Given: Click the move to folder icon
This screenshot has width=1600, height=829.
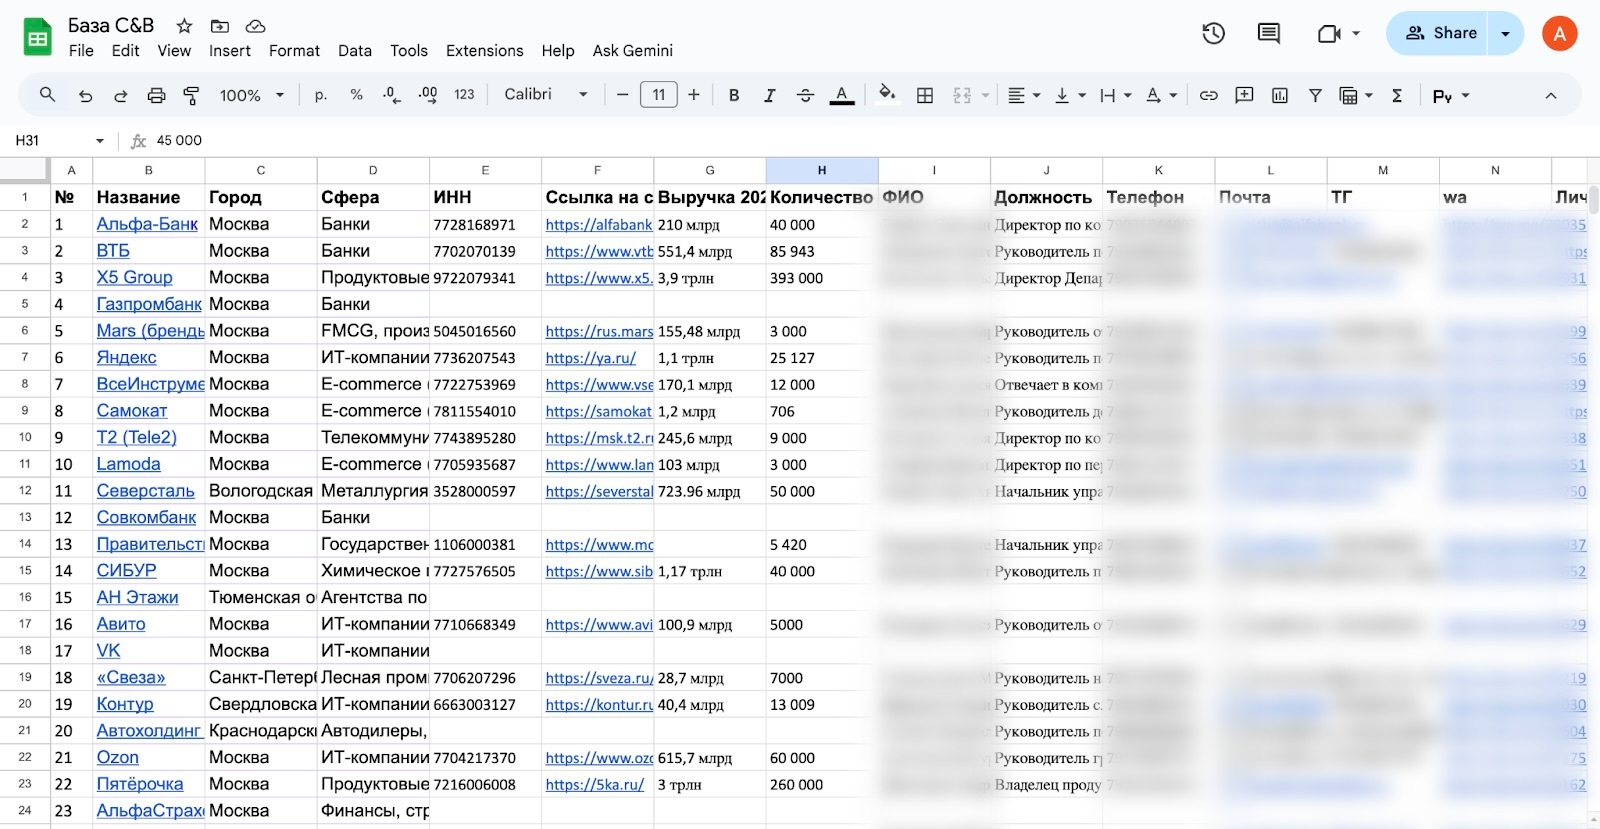Looking at the screenshot, I should [220, 26].
